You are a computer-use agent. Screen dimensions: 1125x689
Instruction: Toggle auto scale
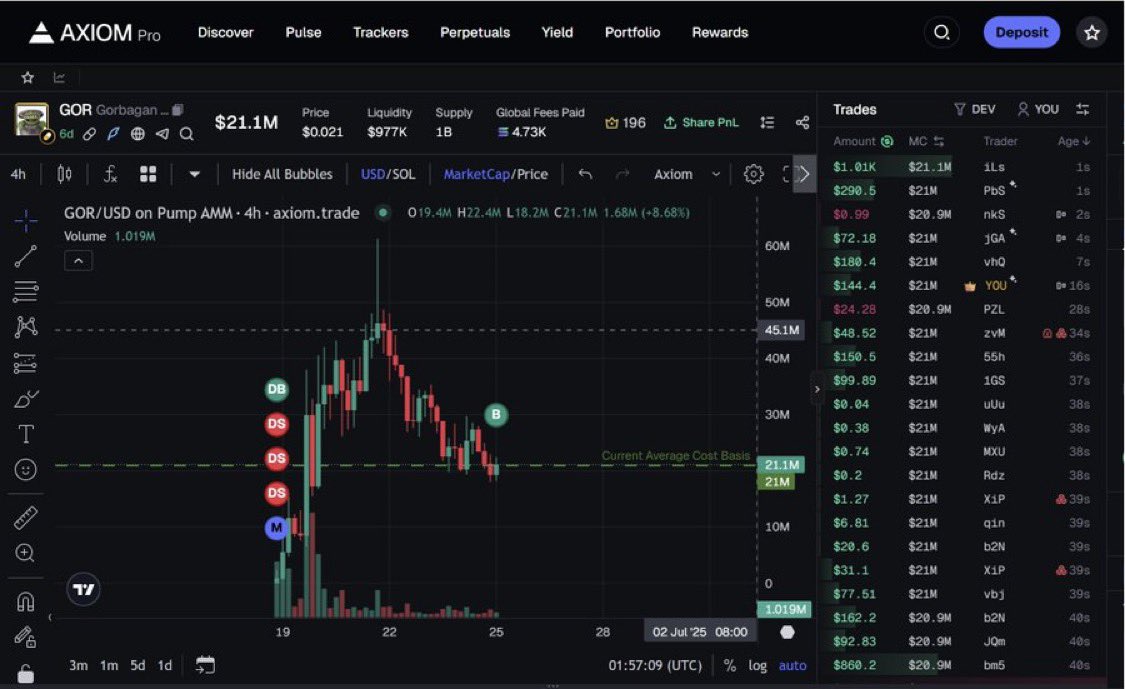[x=792, y=665]
